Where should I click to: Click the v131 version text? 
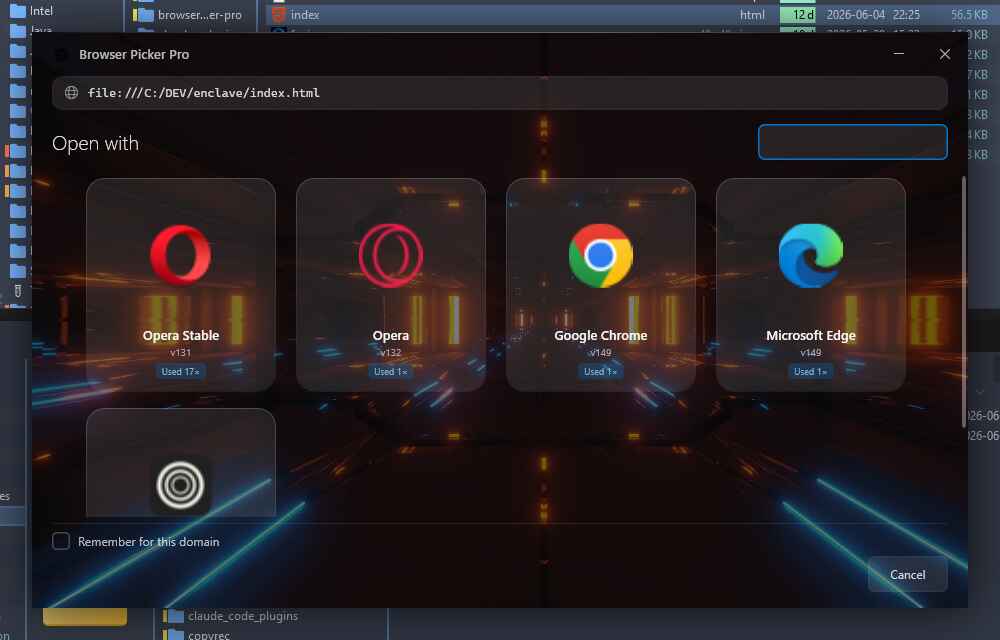(x=180, y=353)
